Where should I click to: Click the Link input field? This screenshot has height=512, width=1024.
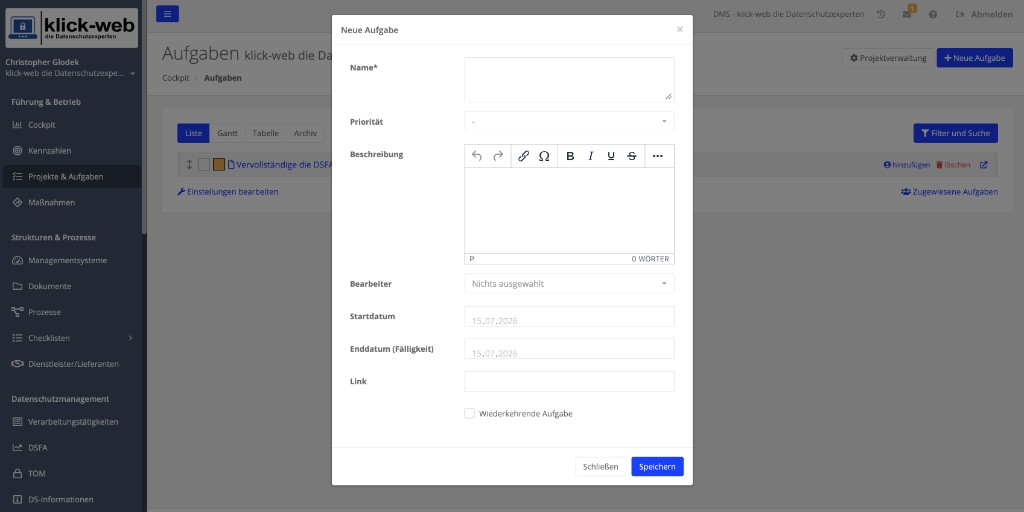(569, 381)
